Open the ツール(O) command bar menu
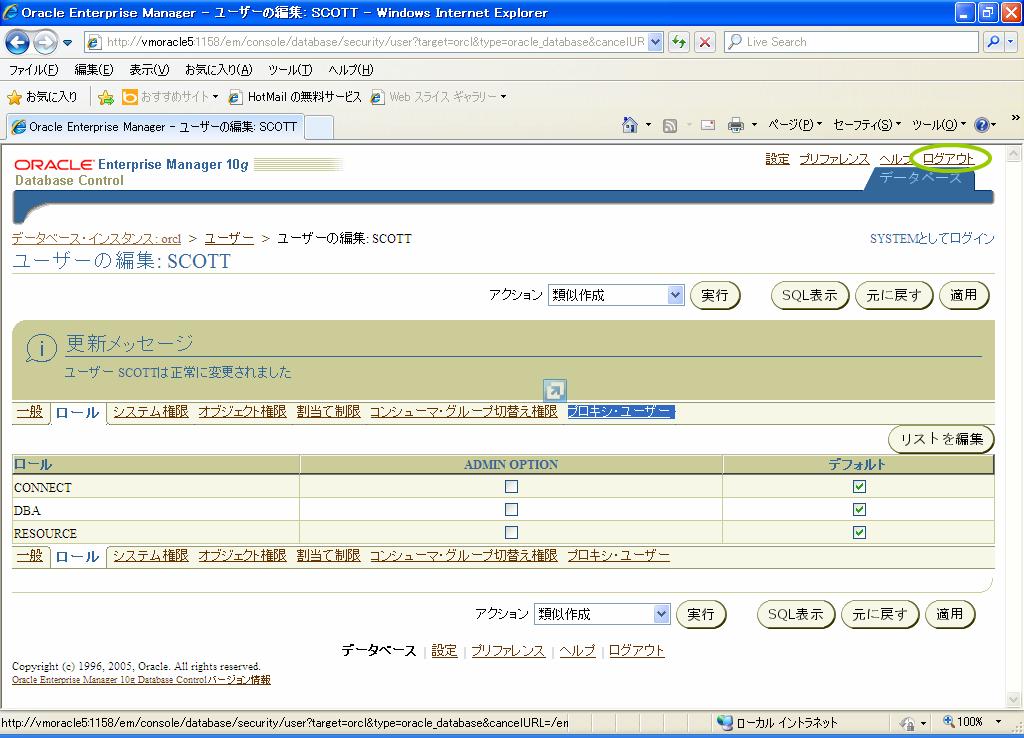This screenshot has height=738, width=1024. point(938,125)
